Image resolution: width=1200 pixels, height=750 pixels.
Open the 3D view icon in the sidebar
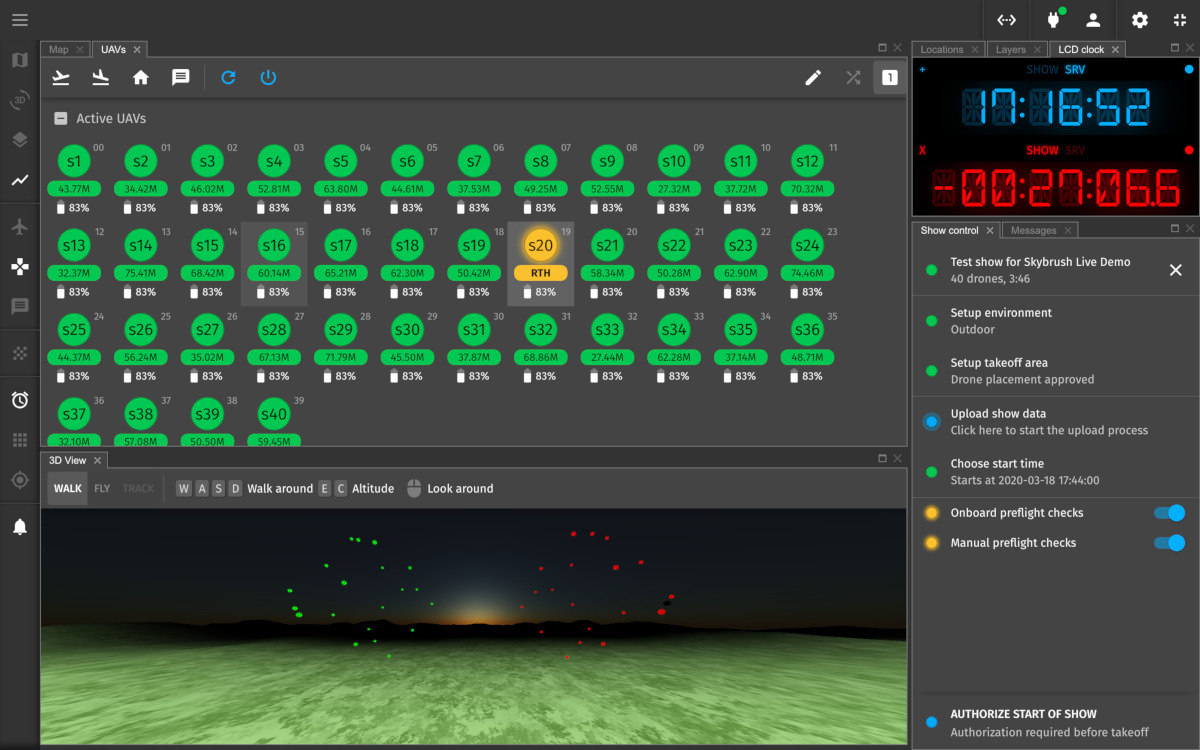(x=19, y=99)
